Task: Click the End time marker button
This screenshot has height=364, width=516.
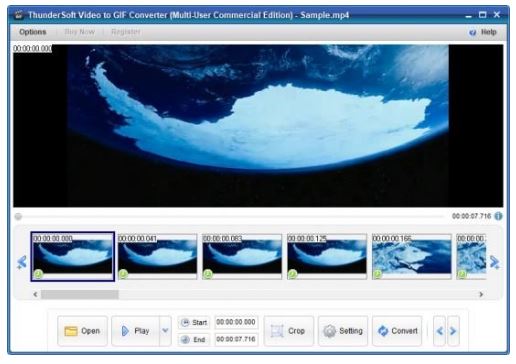Action: (194, 340)
